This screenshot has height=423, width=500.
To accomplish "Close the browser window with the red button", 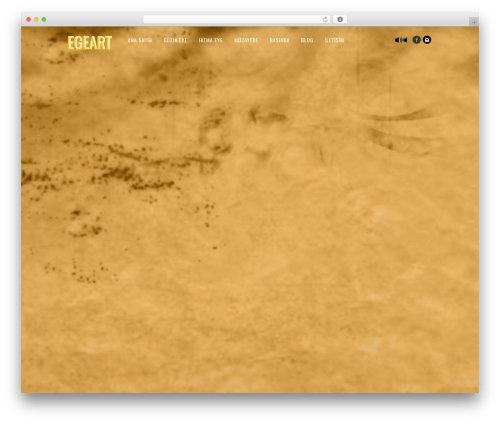I will coord(29,19).
